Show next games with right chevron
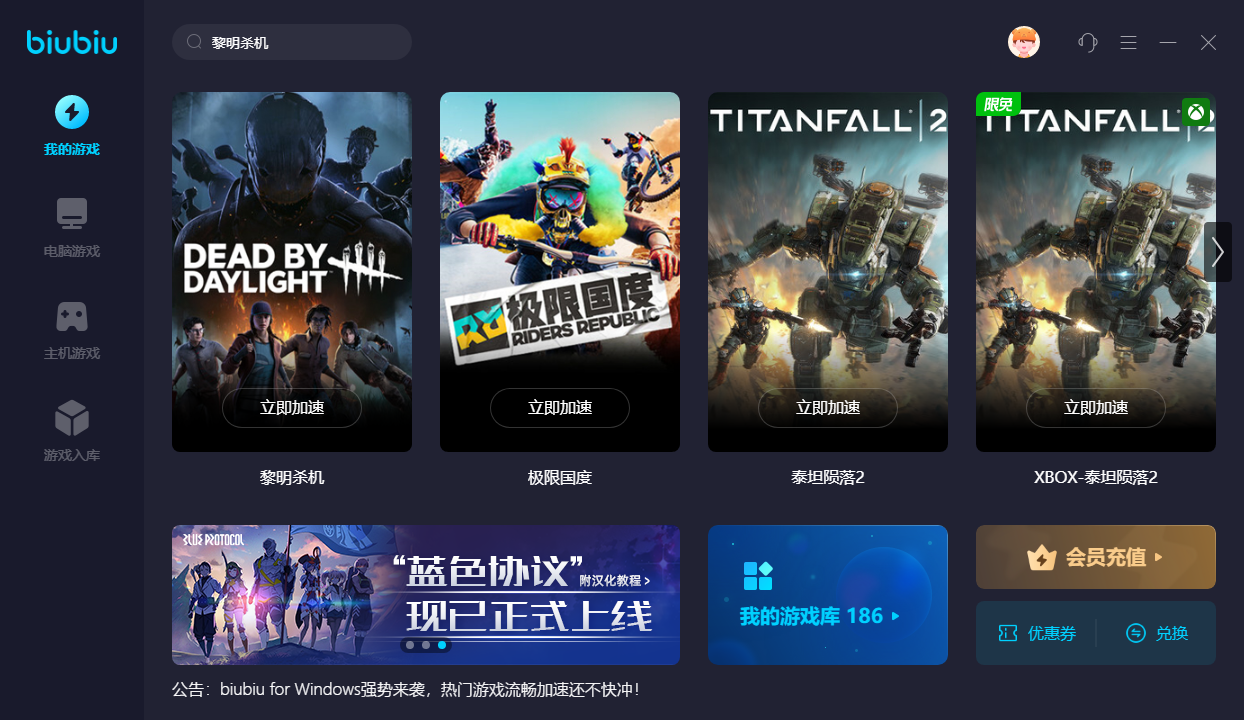 pos(1217,252)
